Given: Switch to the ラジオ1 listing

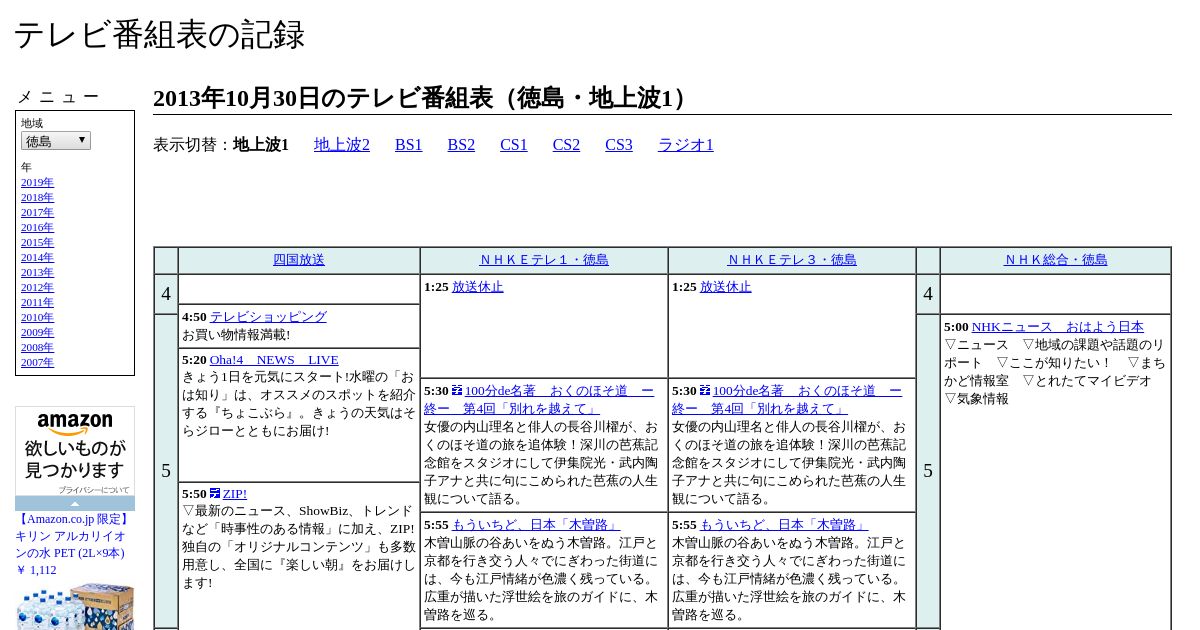Looking at the screenshot, I should (x=686, y=145).
